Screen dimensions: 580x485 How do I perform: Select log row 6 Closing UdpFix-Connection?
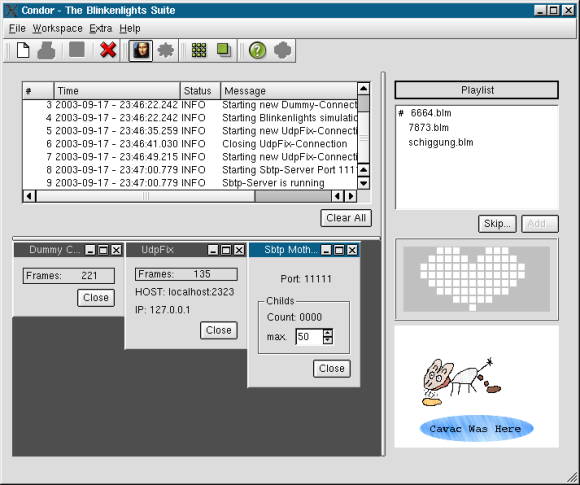190,144
